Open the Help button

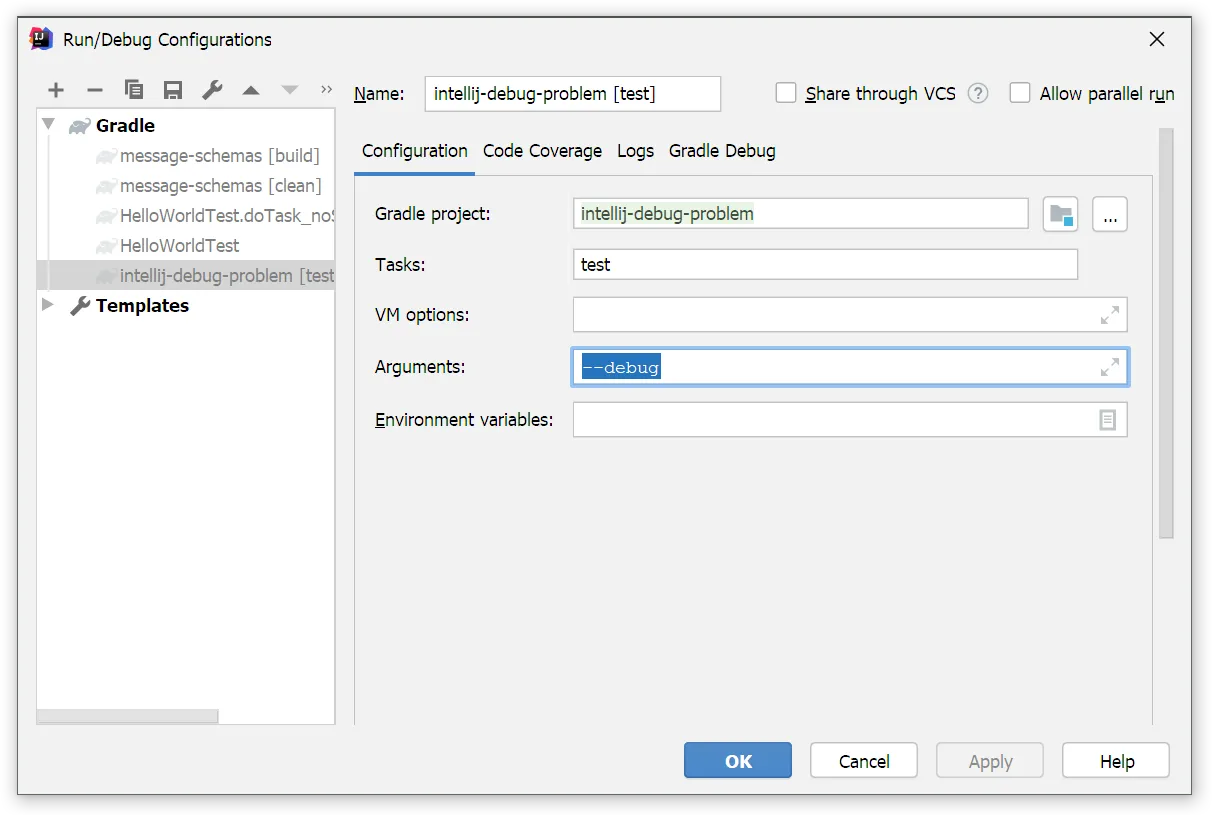pyautogui.click(x=1116, y=761)
